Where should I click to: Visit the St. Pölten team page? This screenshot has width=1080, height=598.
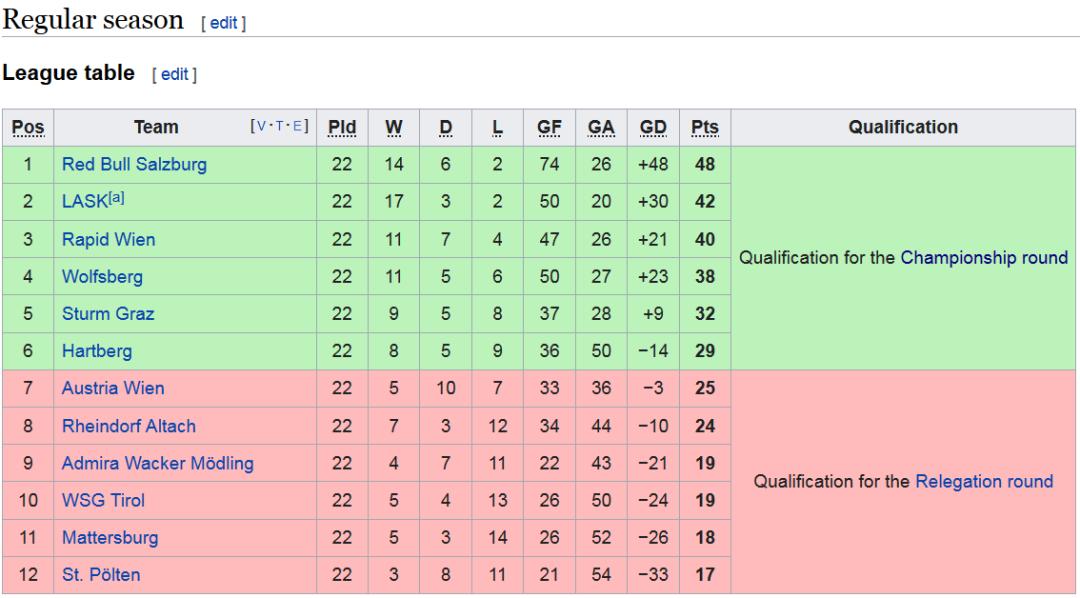click(101, 575)
